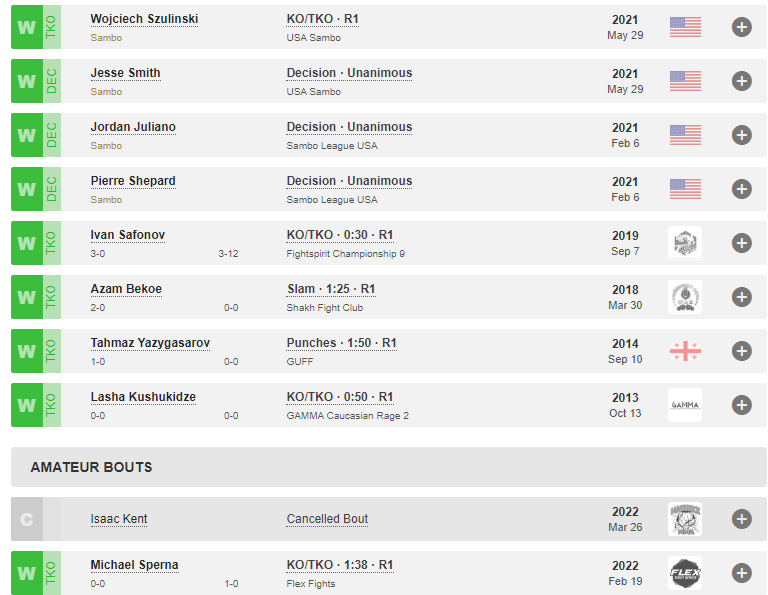Click the USA flag on Pierre Shepard row

coord(685,189)
